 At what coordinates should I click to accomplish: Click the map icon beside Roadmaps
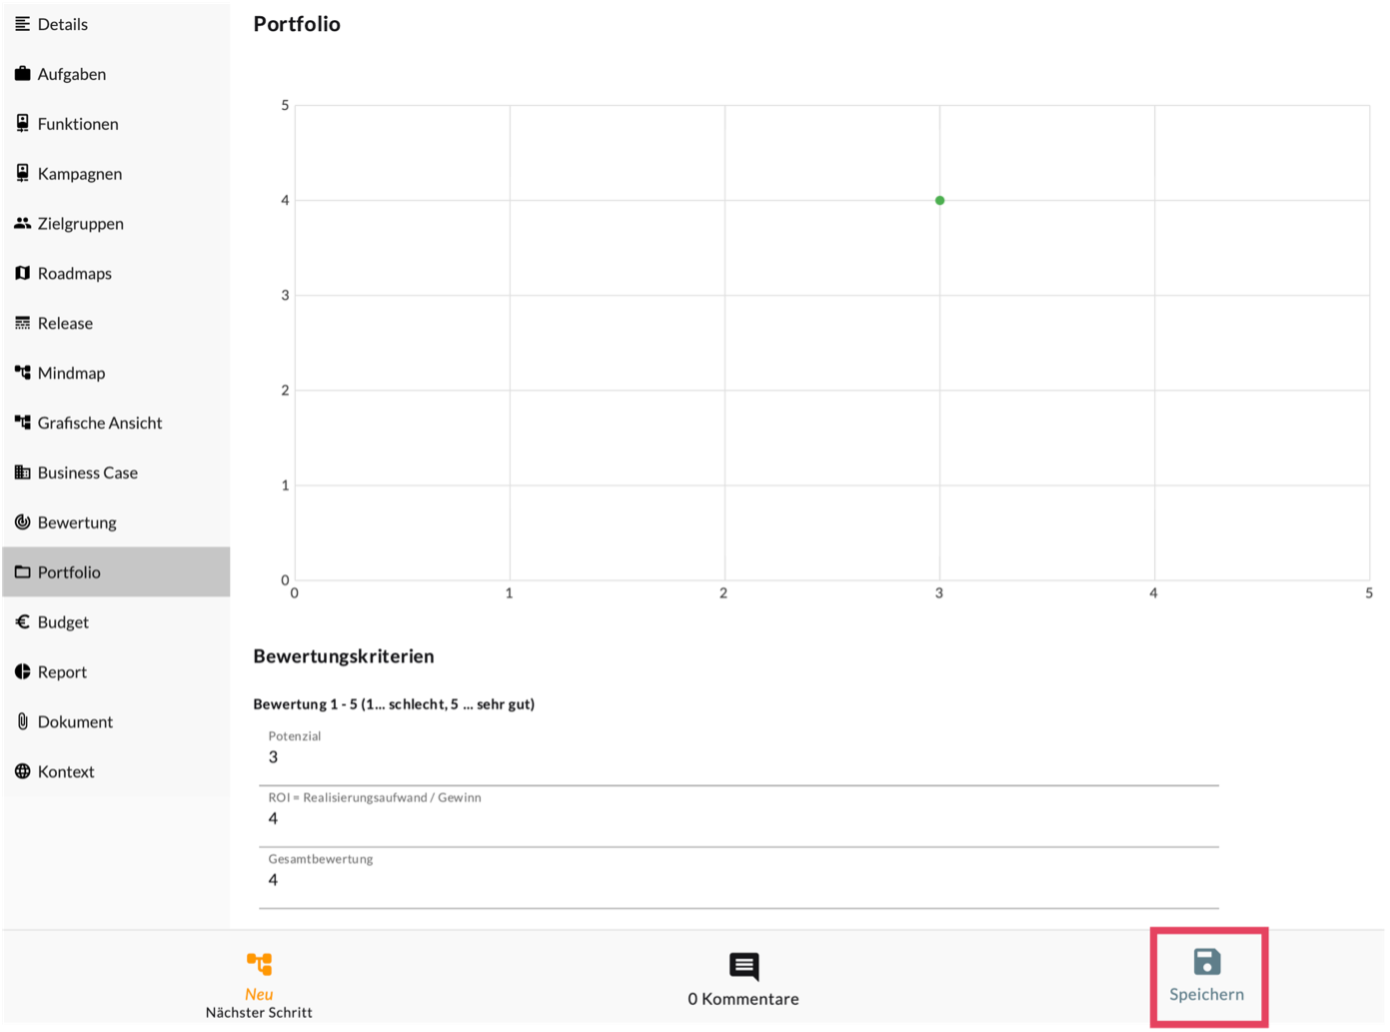coord(22,274)
